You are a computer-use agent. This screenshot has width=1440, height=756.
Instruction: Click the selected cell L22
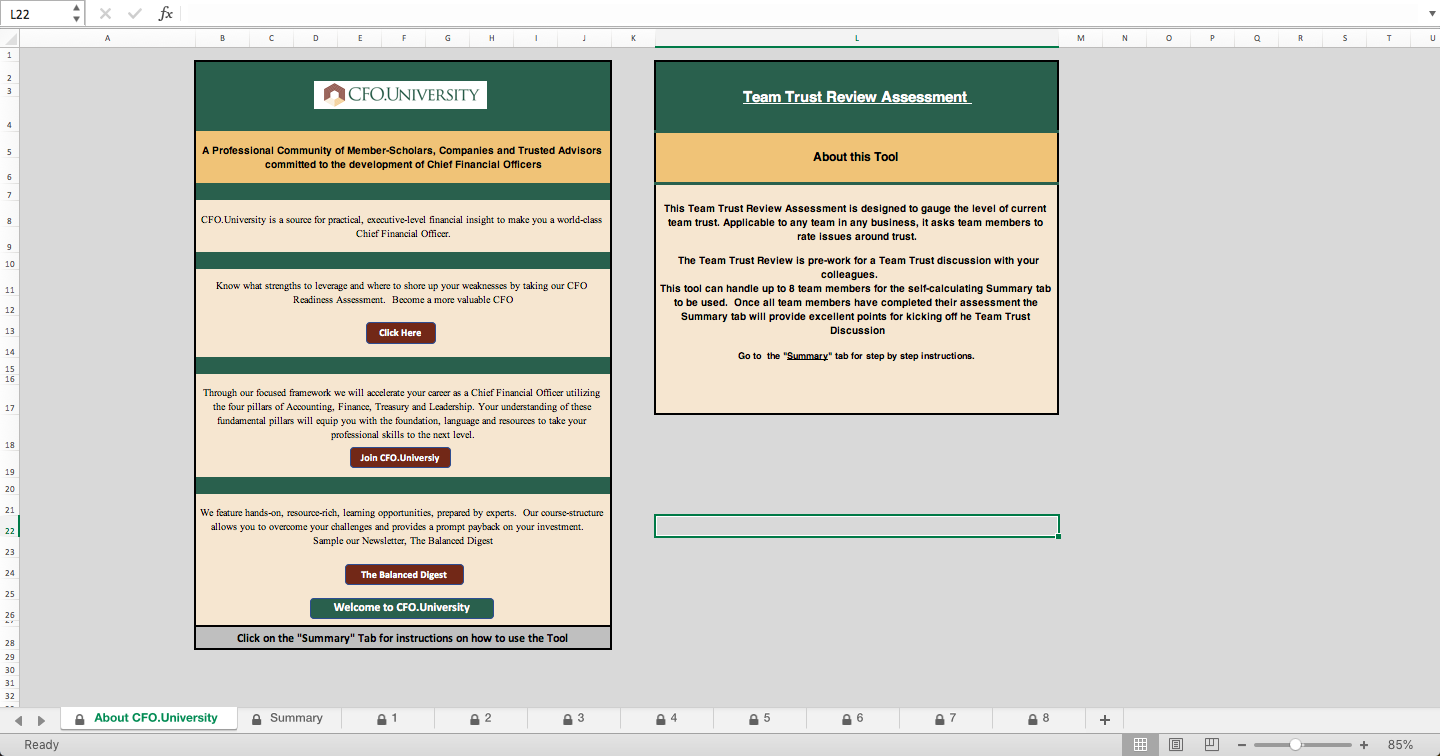[x=857, y=526]
